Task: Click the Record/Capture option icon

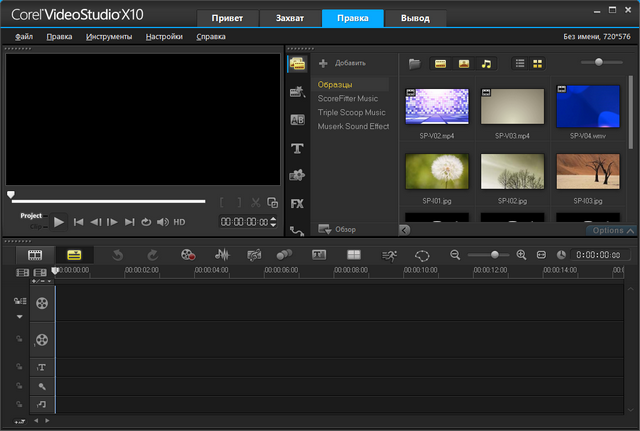Action: pos(188,255)
